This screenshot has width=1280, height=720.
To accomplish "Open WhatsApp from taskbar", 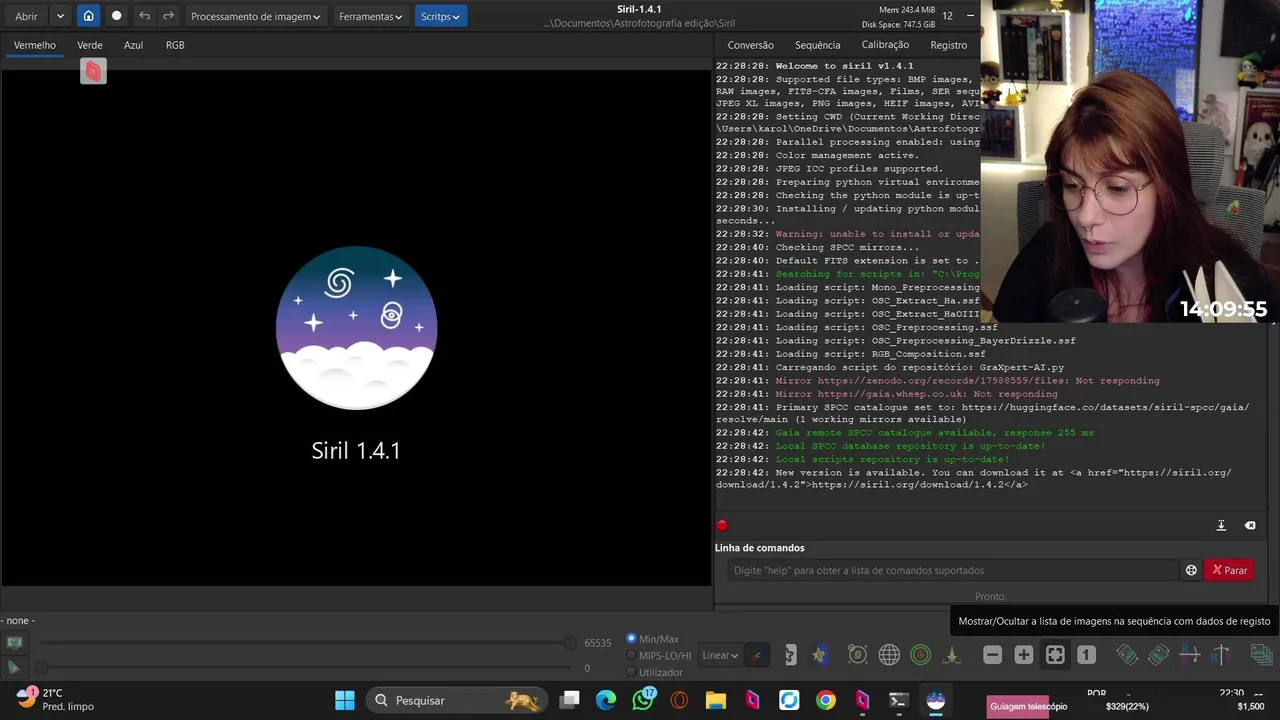I will tap(643, 700).
